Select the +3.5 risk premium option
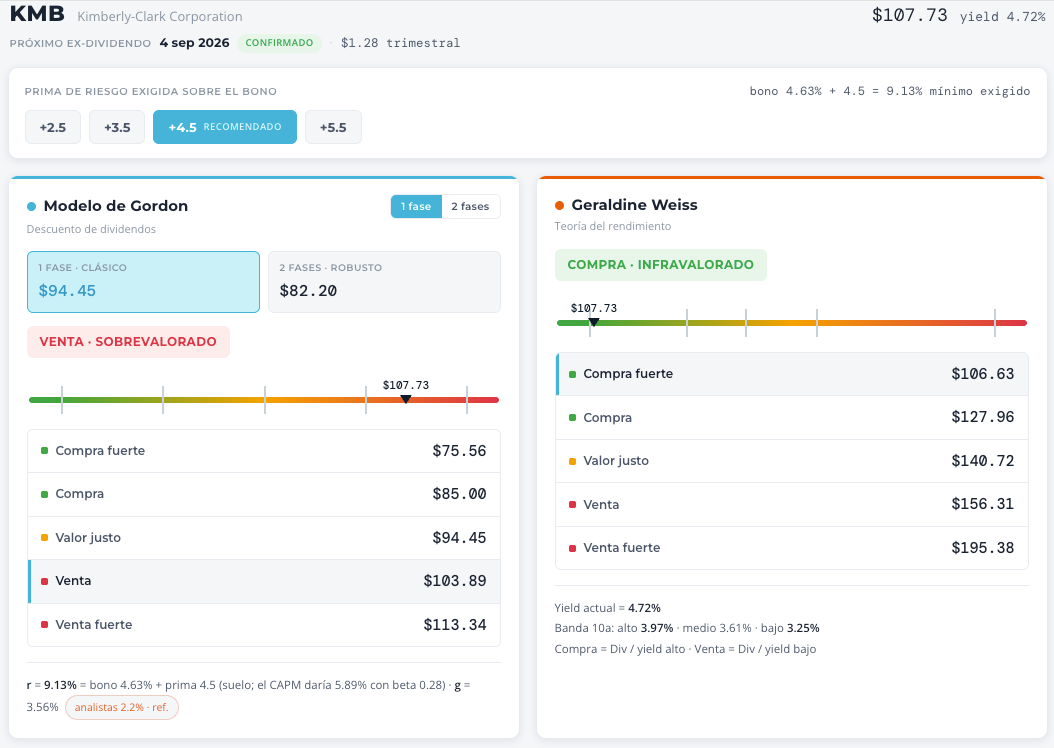 pyautogui.click(x=117, y=127)
